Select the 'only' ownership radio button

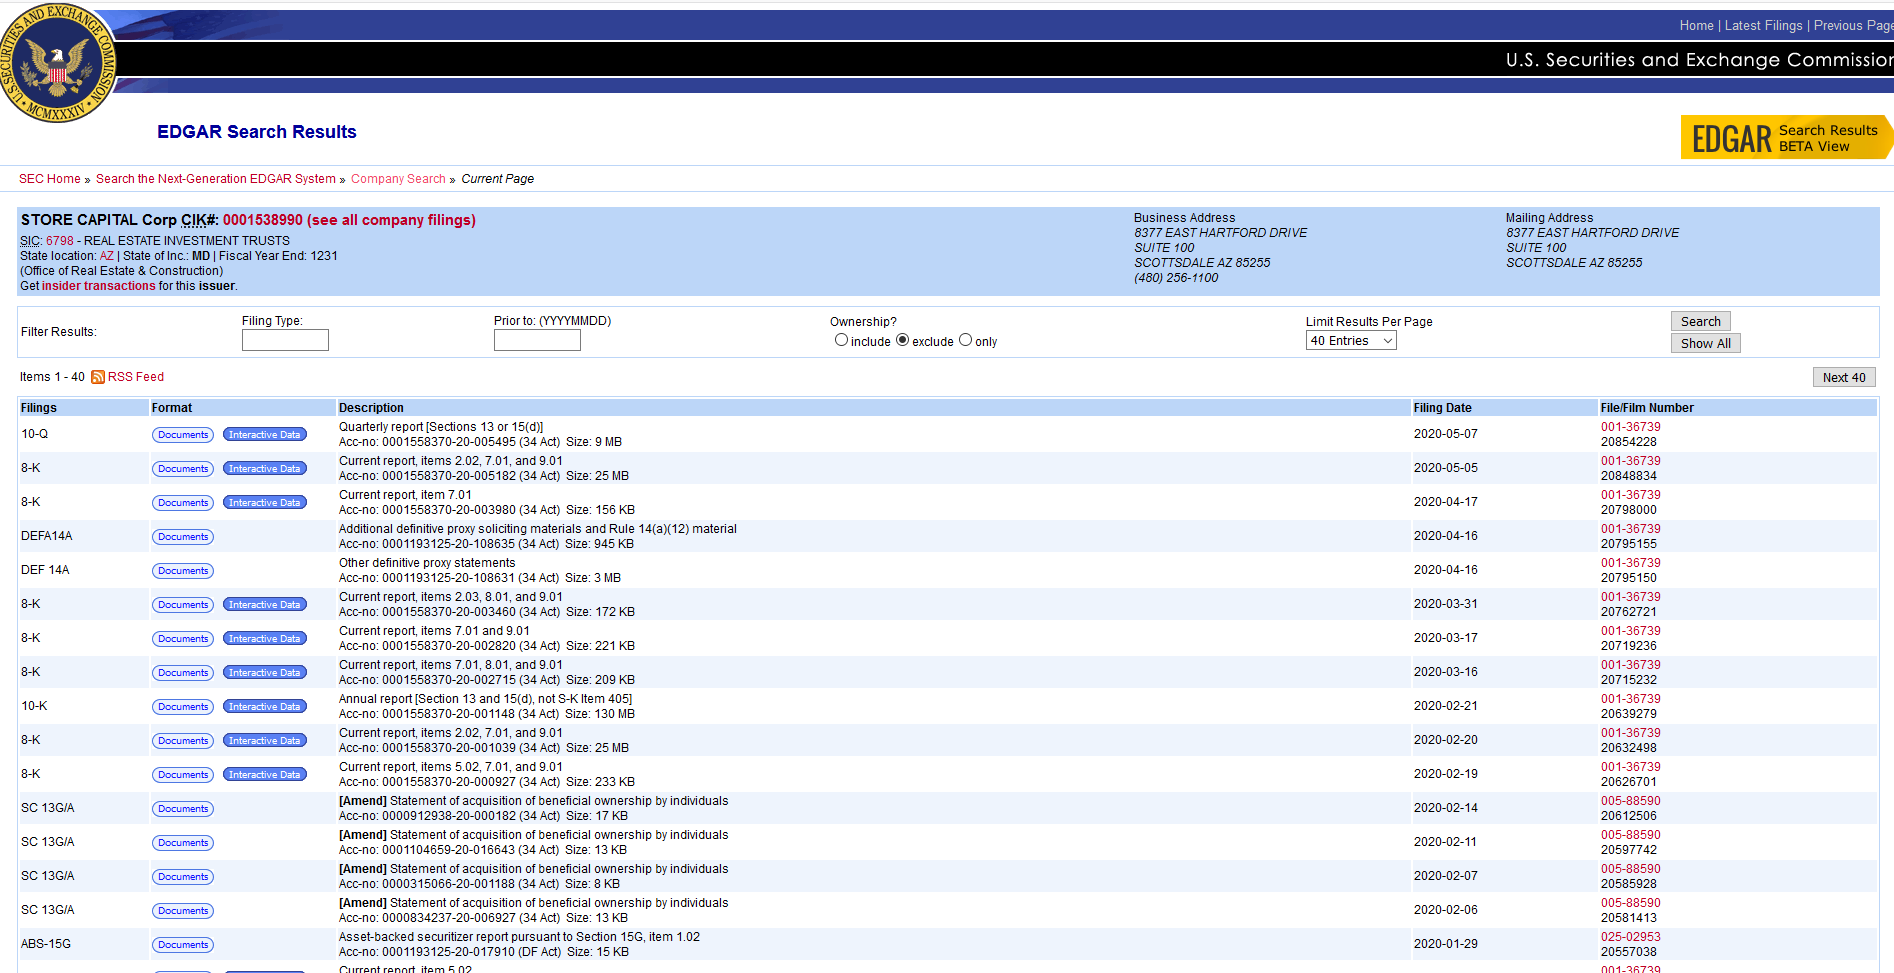tap(965, 340)
